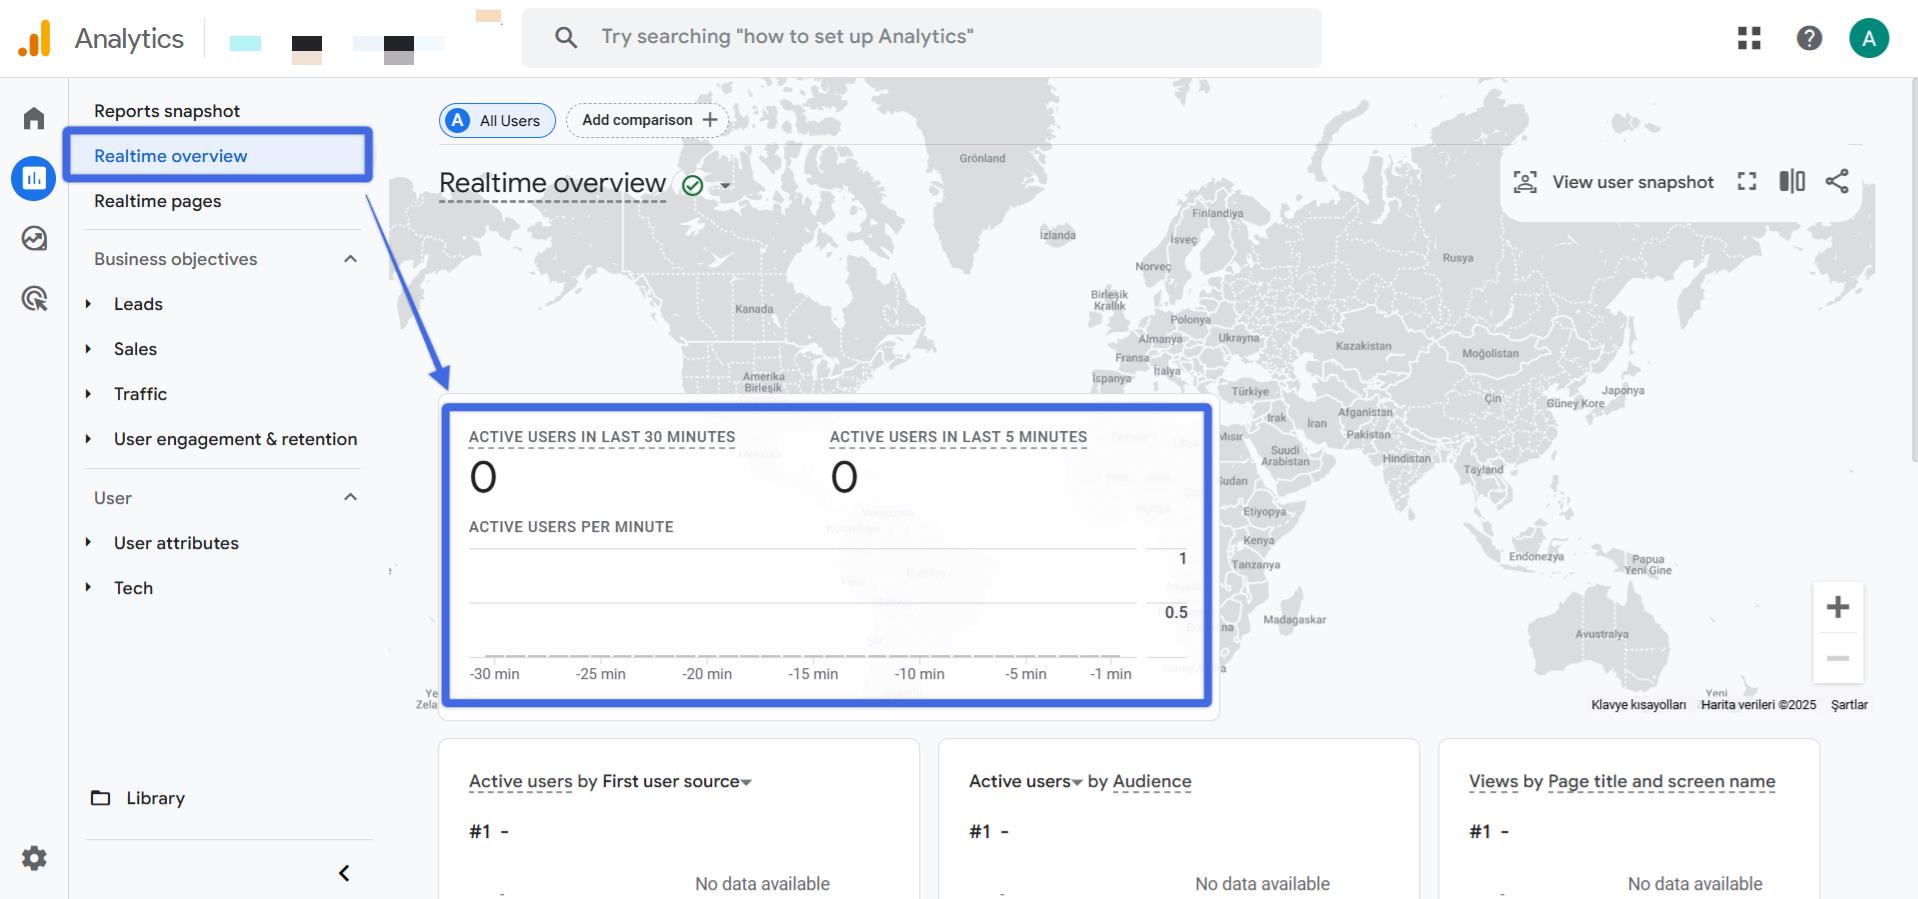Click Active users in last 5 minutes label

click(958, 437)
